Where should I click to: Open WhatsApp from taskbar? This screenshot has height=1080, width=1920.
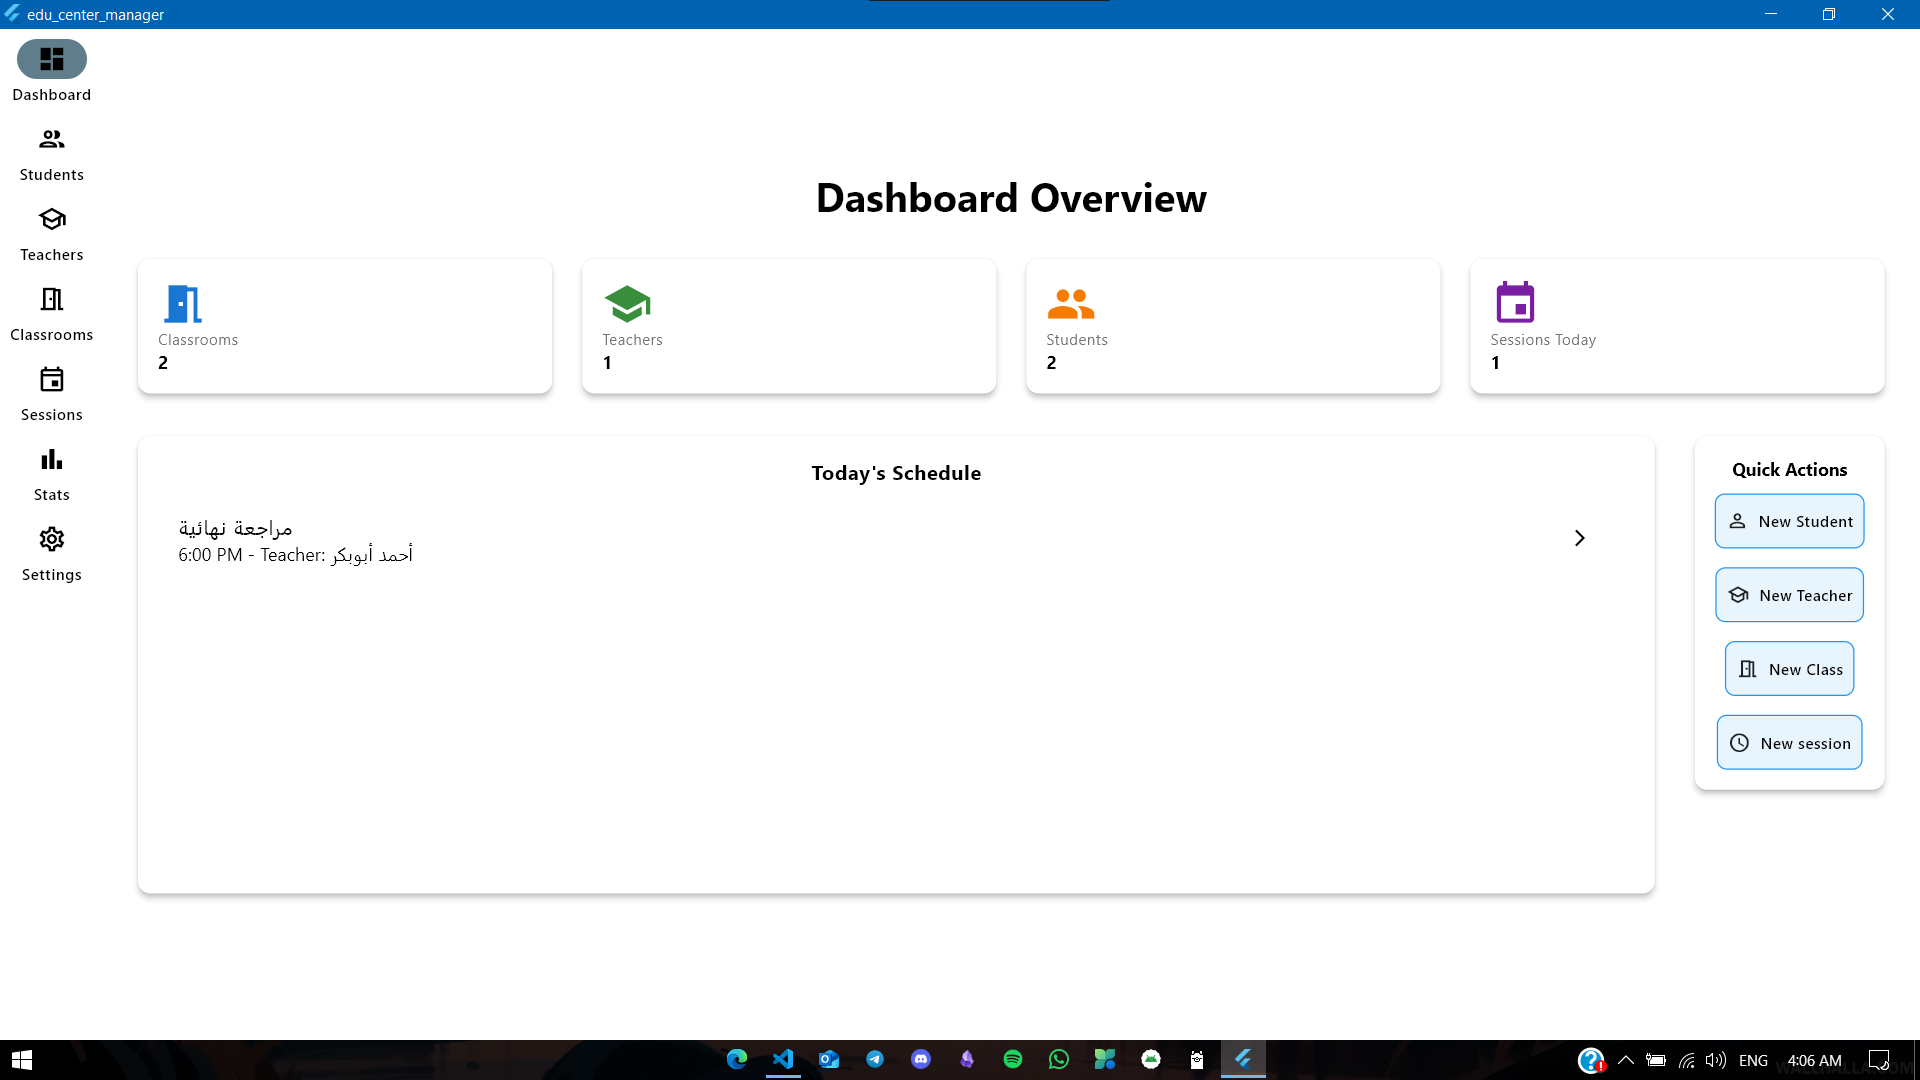[x=1059, y=1060]
